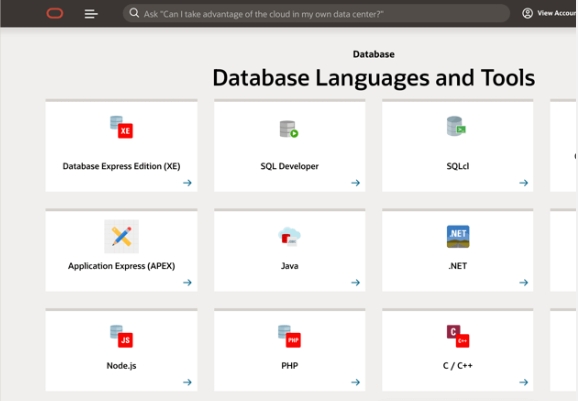Image resolution: width=578 pixels, height=401 pixels.
Task: Click the SQL Developer database icon
Action: [x=289, y=129]
